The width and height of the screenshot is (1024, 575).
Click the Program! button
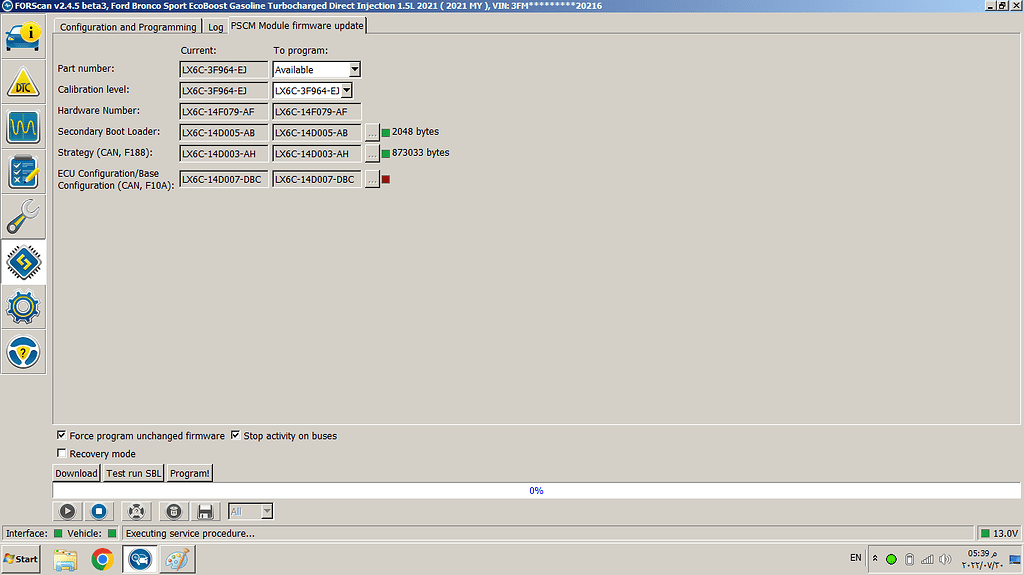click(189, 473)
